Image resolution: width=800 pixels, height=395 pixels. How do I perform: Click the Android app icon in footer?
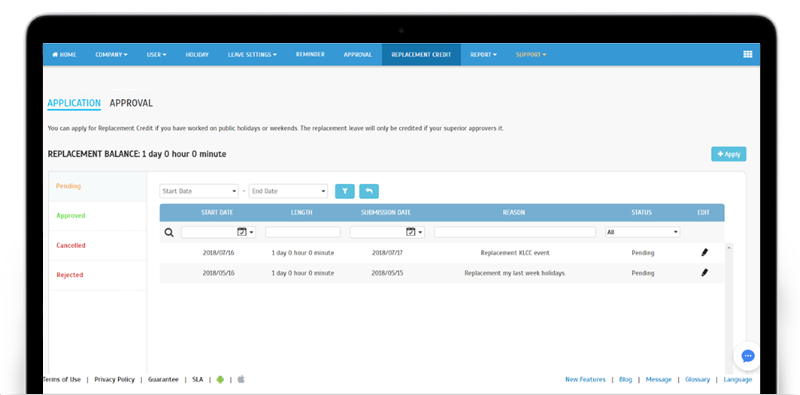coord(220,379)
